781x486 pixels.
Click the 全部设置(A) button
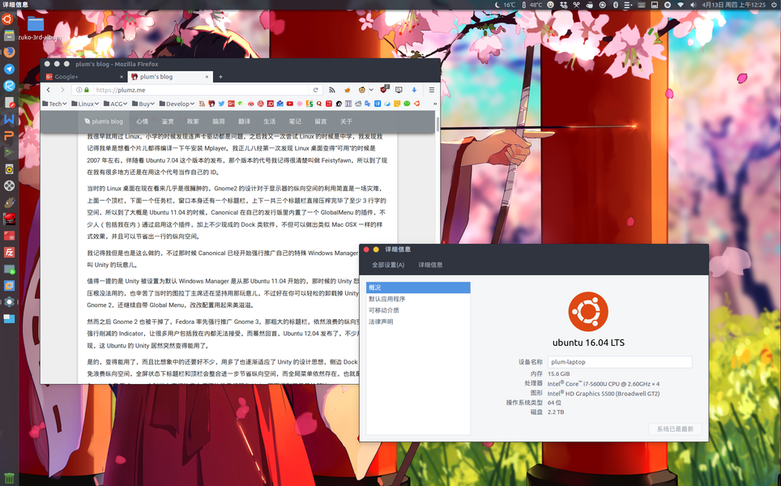click(388, 265)
